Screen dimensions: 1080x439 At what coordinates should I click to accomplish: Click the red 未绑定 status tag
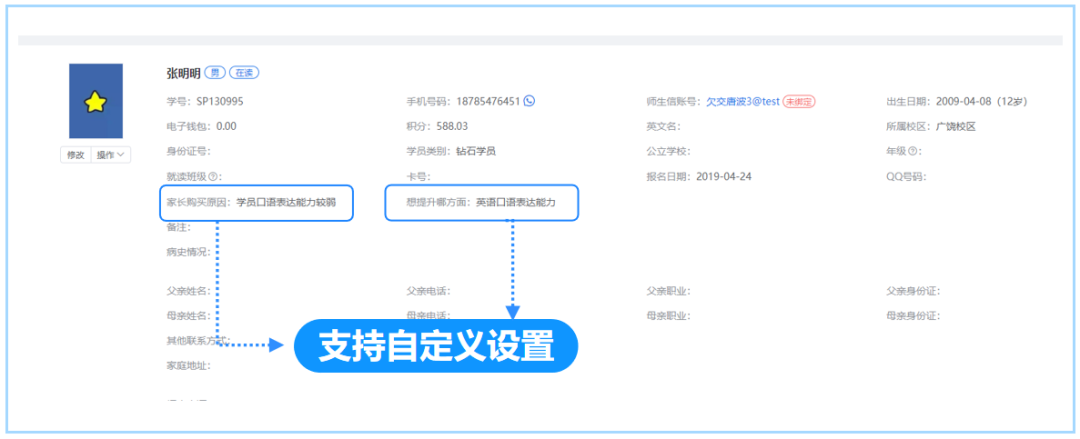tap(800, 101)
